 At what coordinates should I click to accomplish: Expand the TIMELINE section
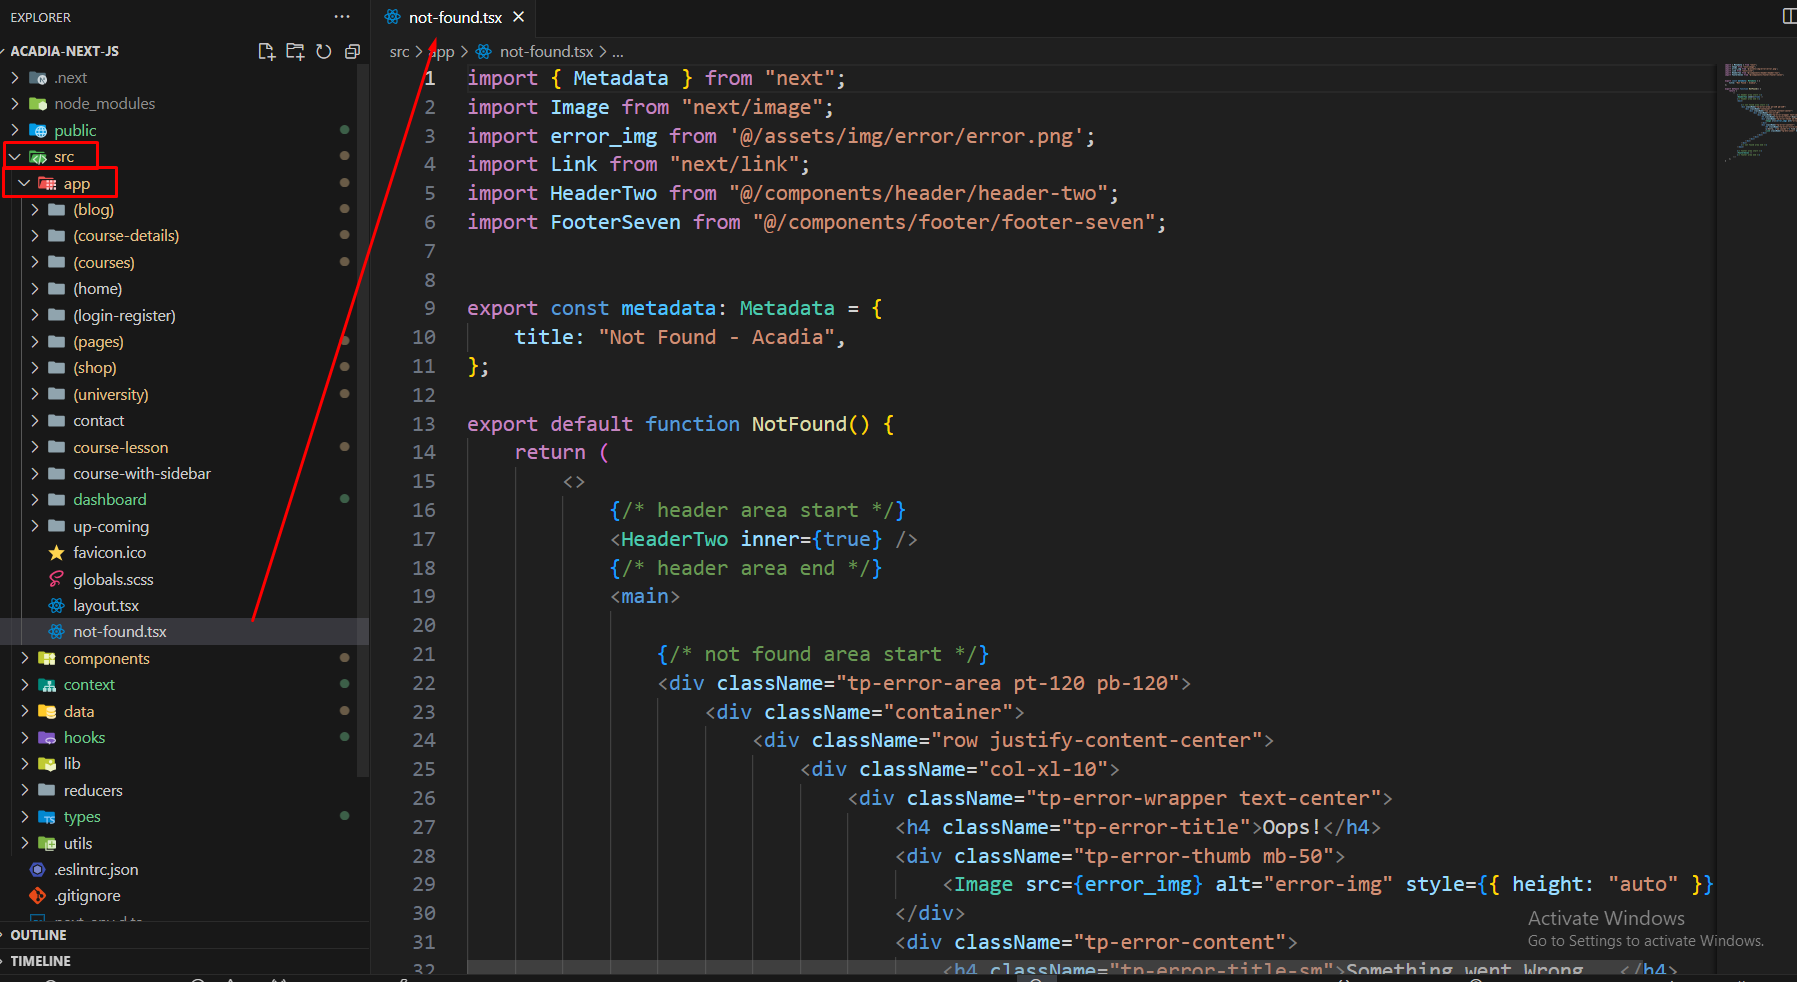click(40, 961)
